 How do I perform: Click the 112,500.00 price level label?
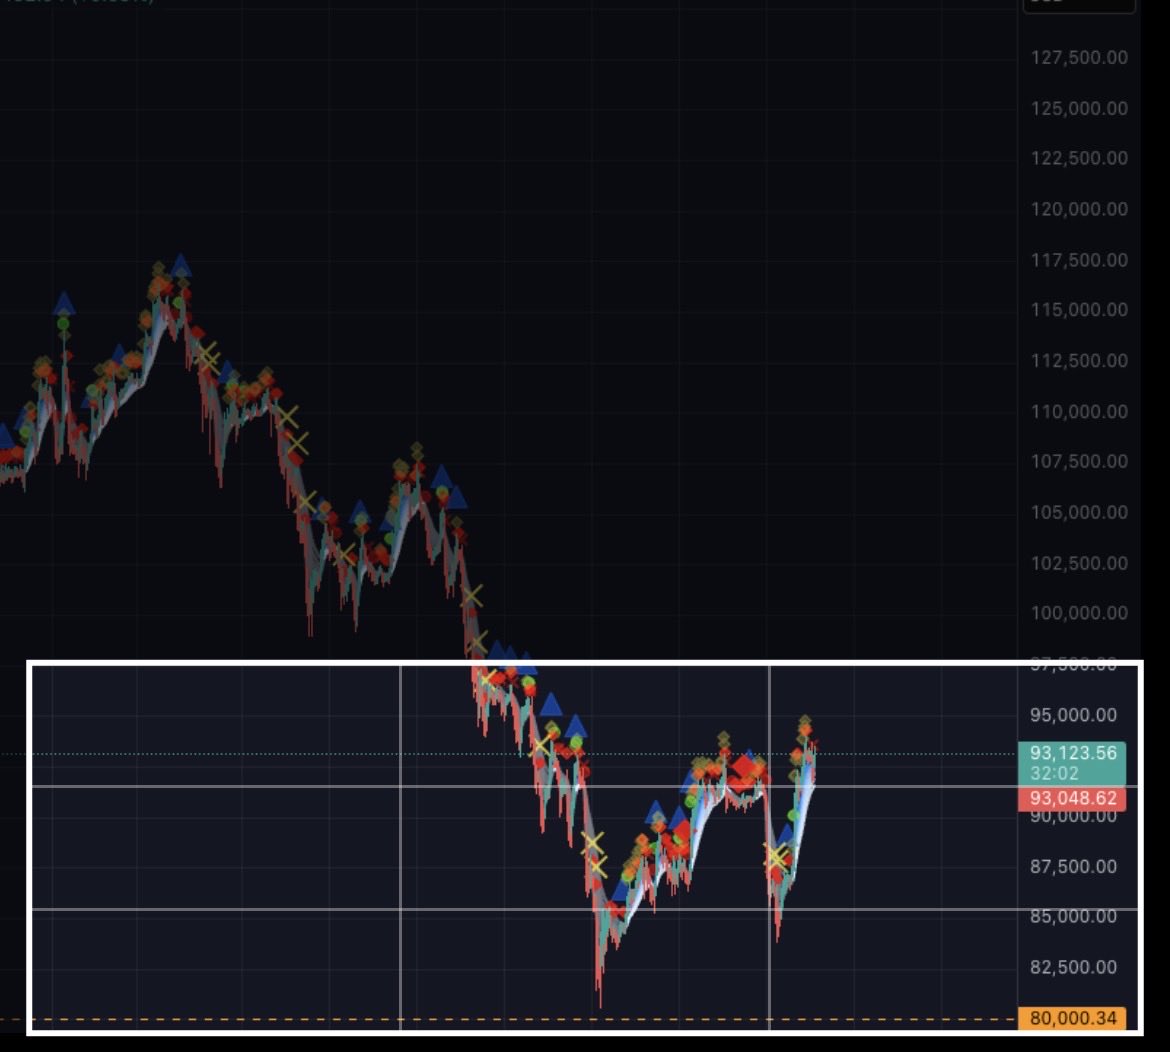point(1079,360)
